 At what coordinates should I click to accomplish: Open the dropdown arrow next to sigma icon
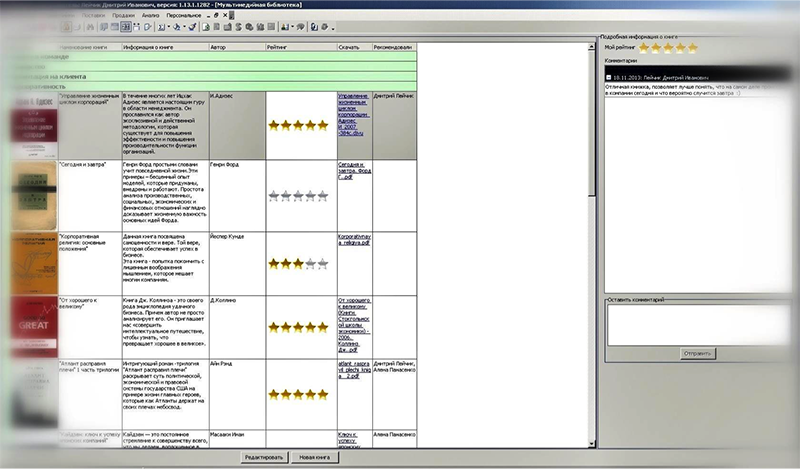(x=169, y=27)
